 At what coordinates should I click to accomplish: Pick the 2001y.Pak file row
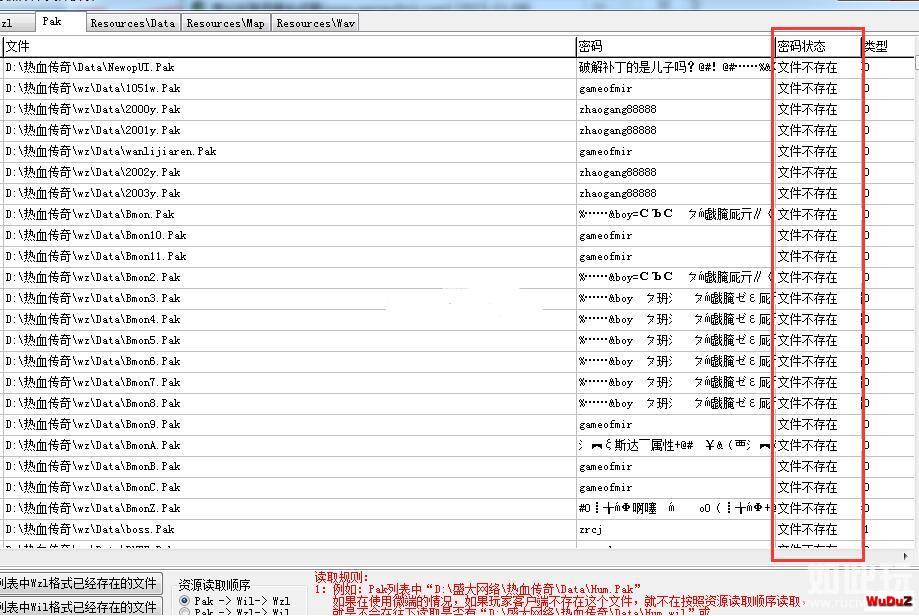93,131
